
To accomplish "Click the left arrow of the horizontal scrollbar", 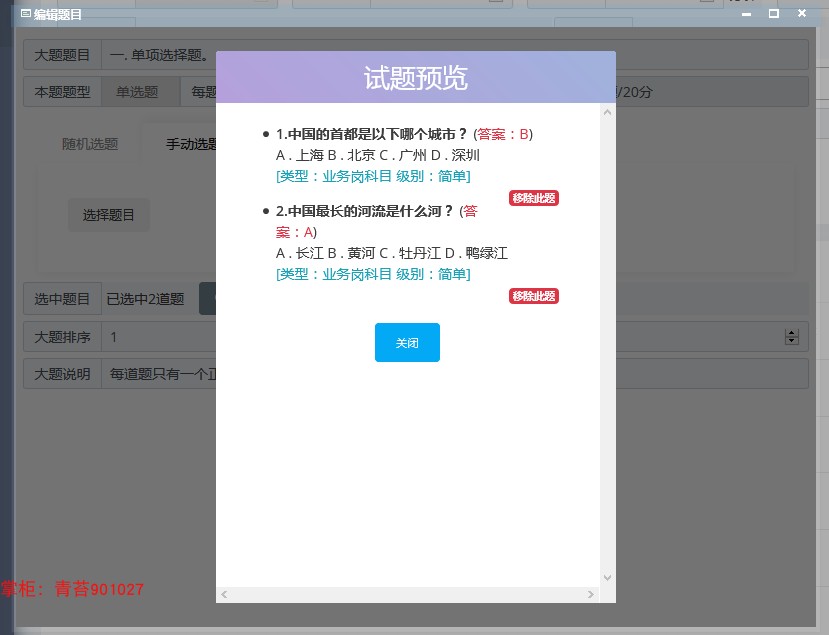I will (225, 595).
